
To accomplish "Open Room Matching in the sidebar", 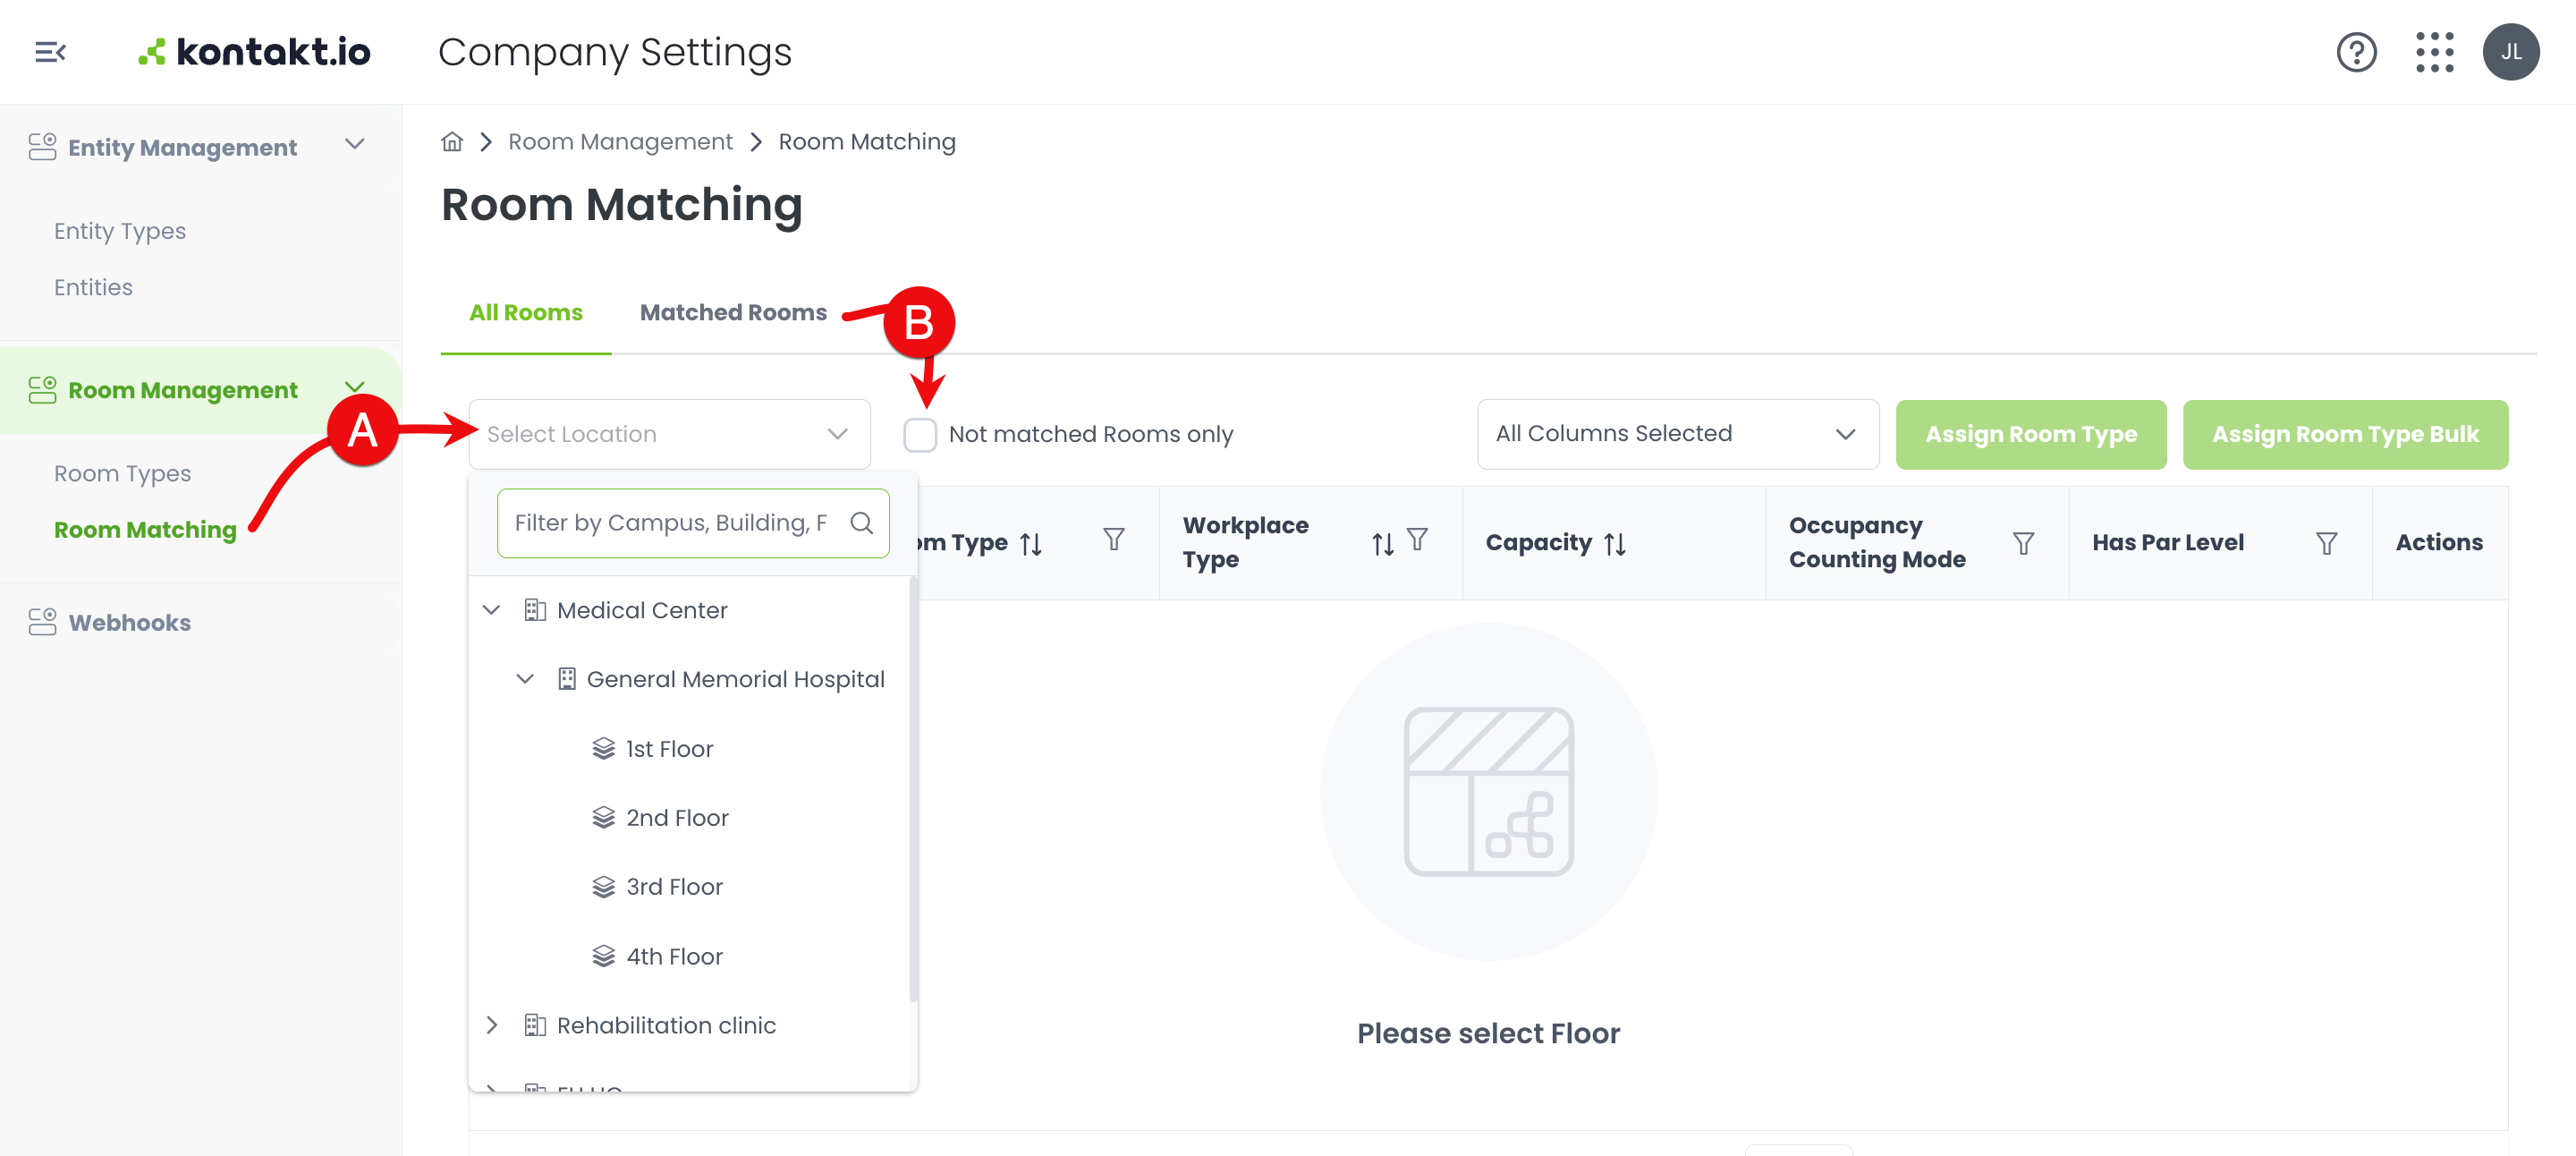I will 145,530.
